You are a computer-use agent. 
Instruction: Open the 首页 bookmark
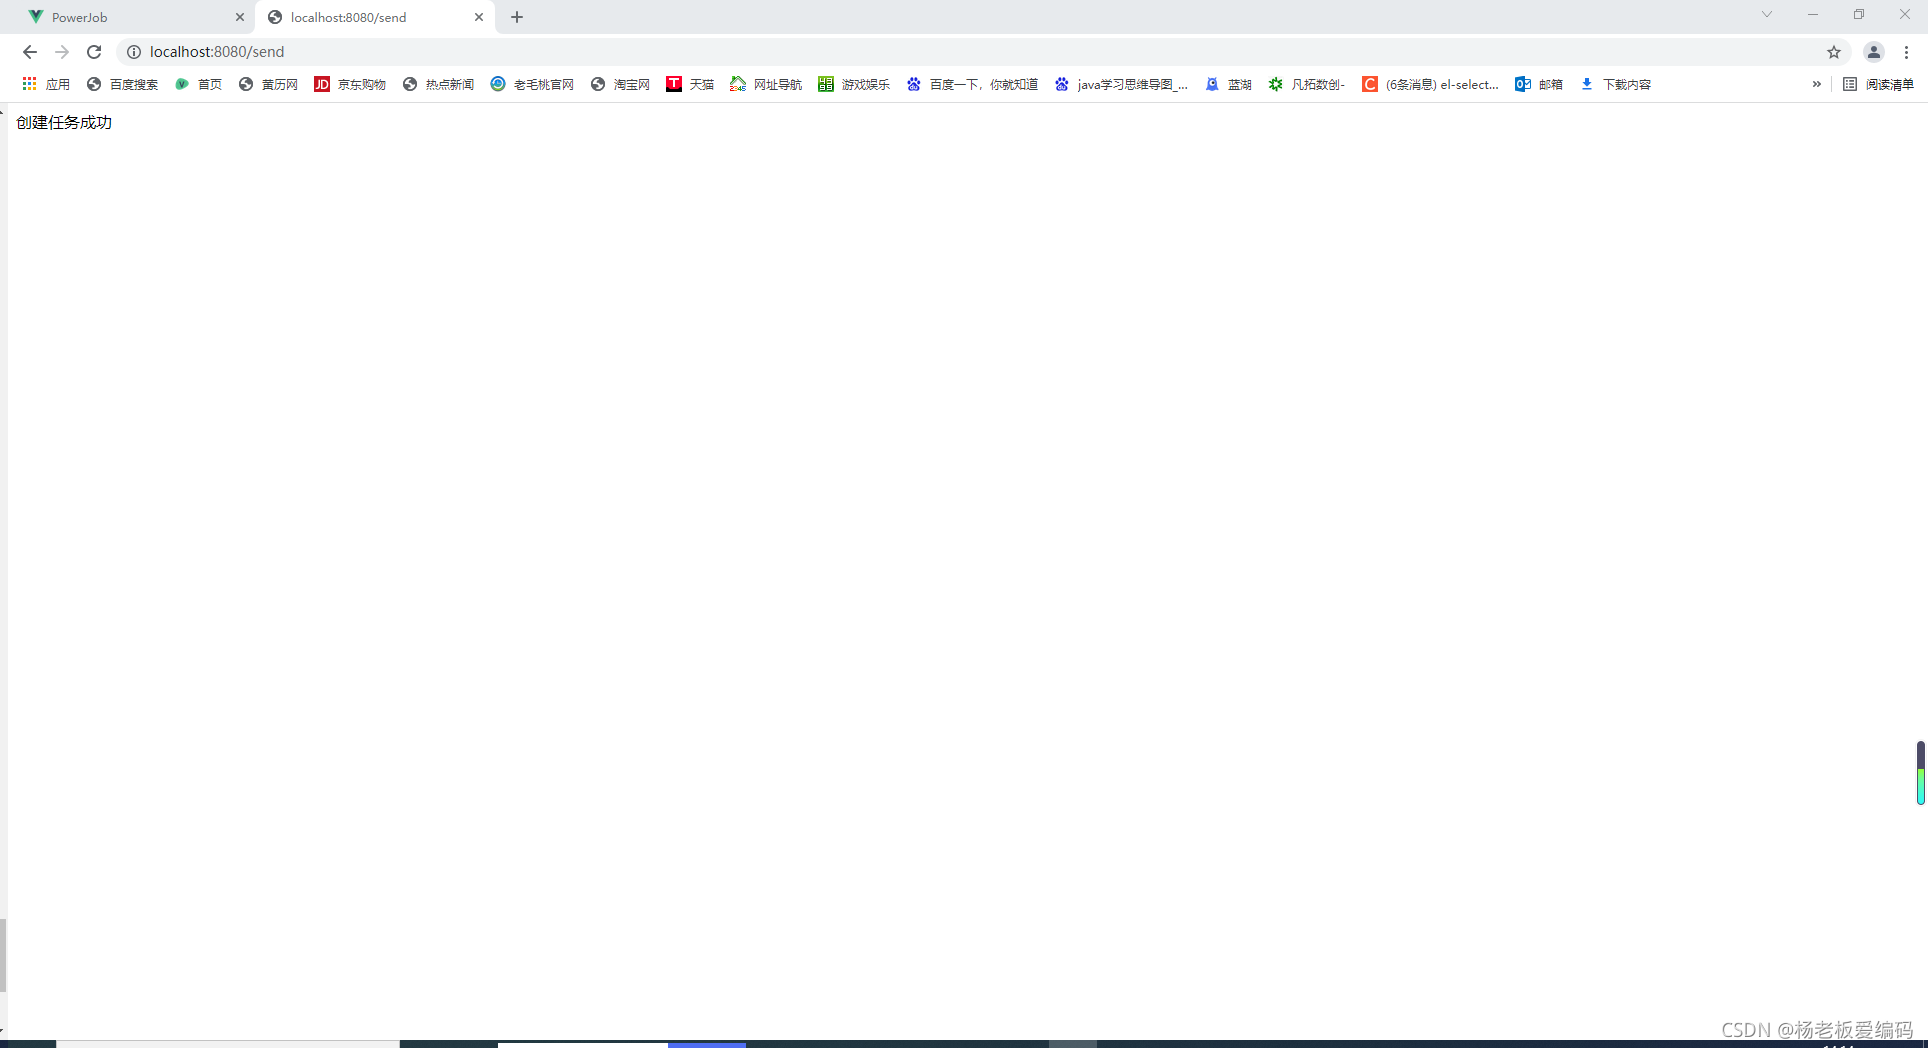pos(198,84)
